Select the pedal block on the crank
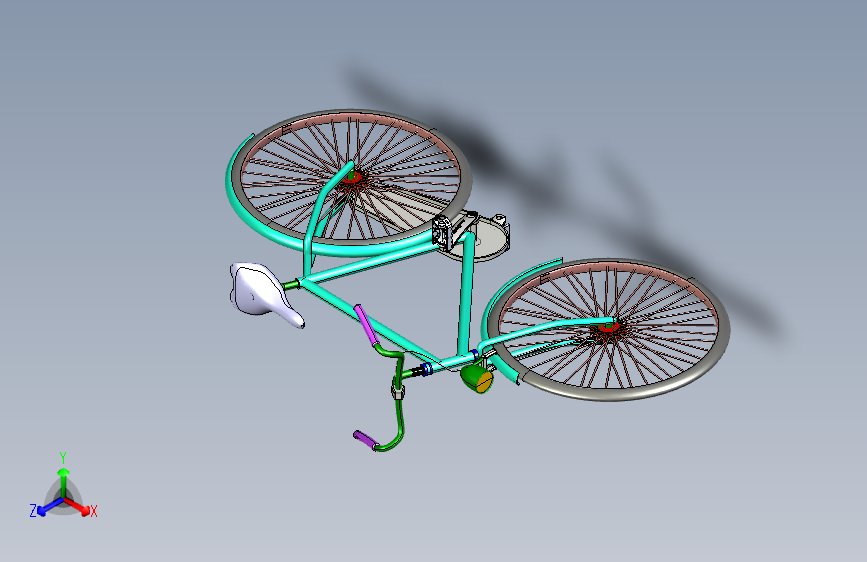Image resolution: width=867 pixels, height=562 pixels. [443, 231]
